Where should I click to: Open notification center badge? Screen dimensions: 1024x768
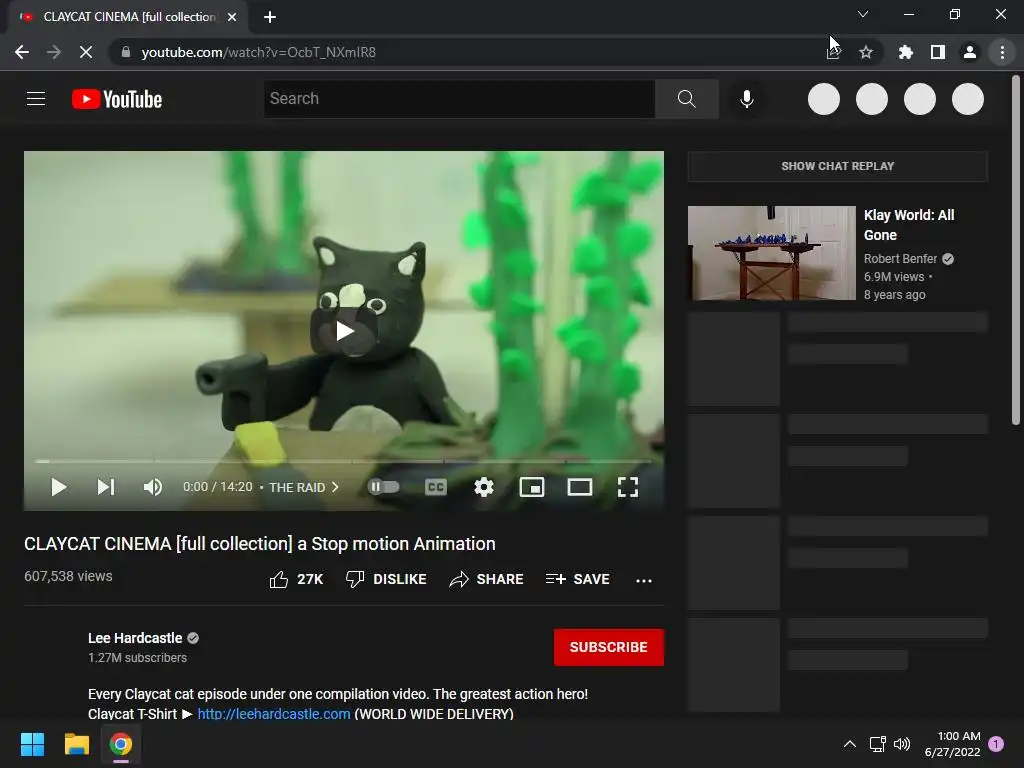pos(996,743)
